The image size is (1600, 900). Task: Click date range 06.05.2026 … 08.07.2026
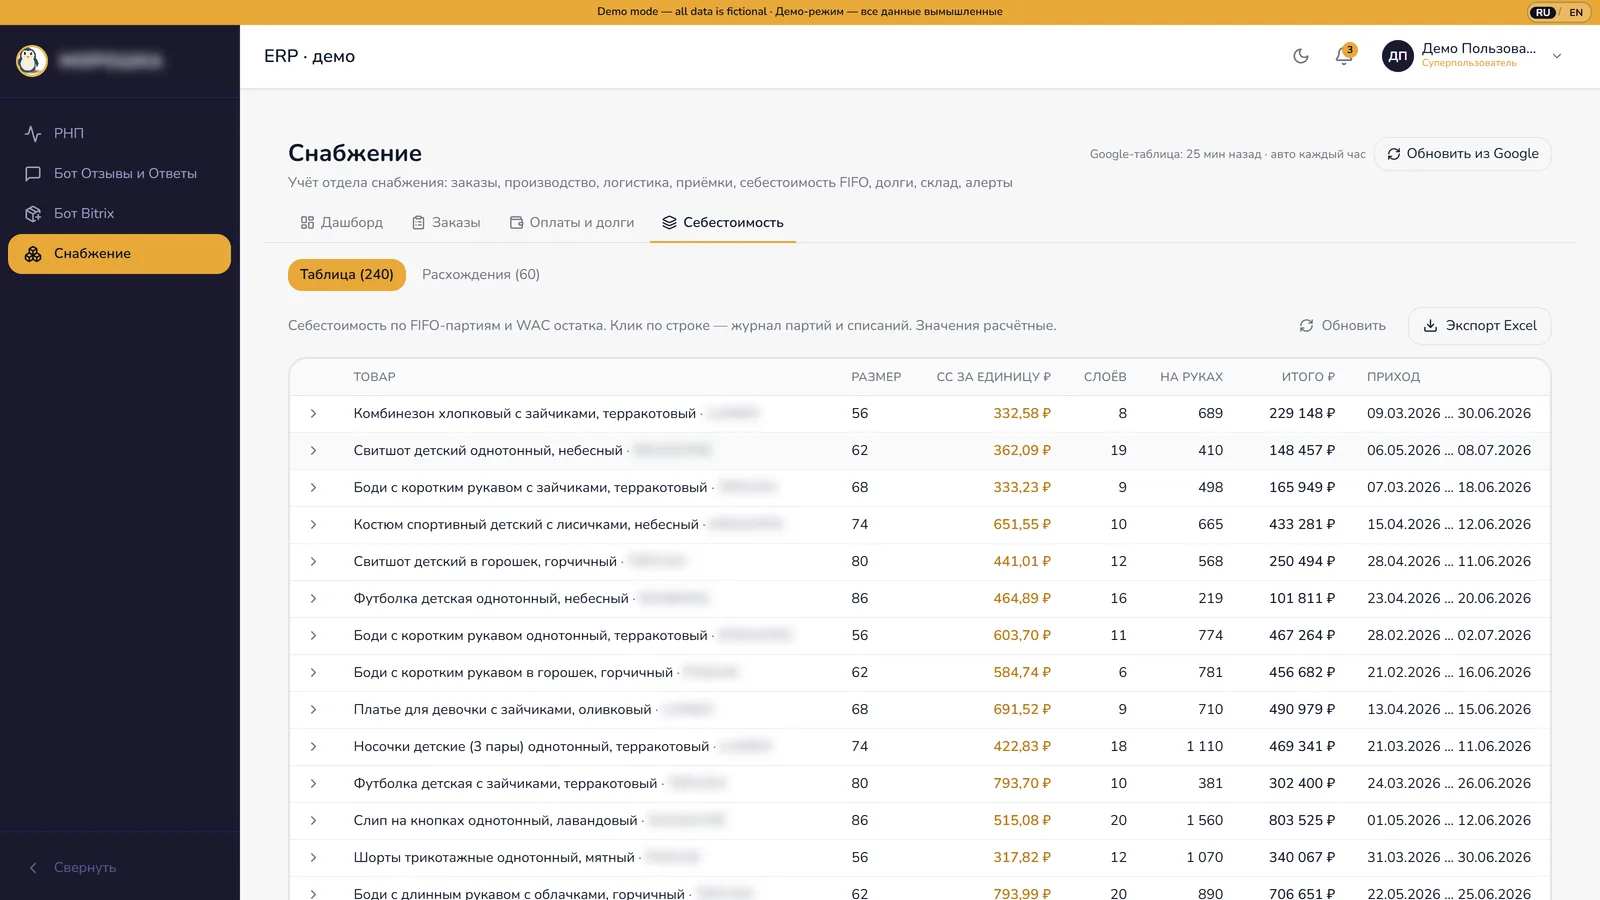click(x=1449, y=450)
